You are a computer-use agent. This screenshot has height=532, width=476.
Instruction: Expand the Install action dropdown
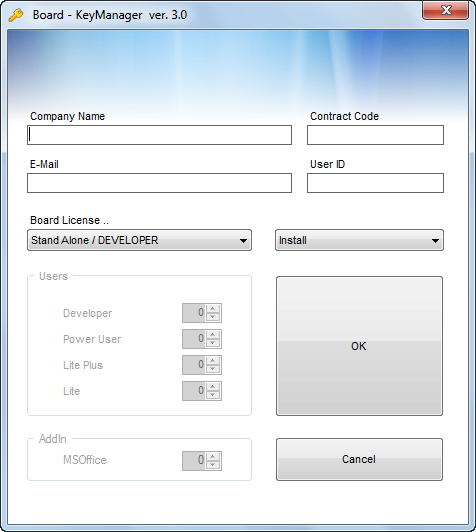pos(359,240)
